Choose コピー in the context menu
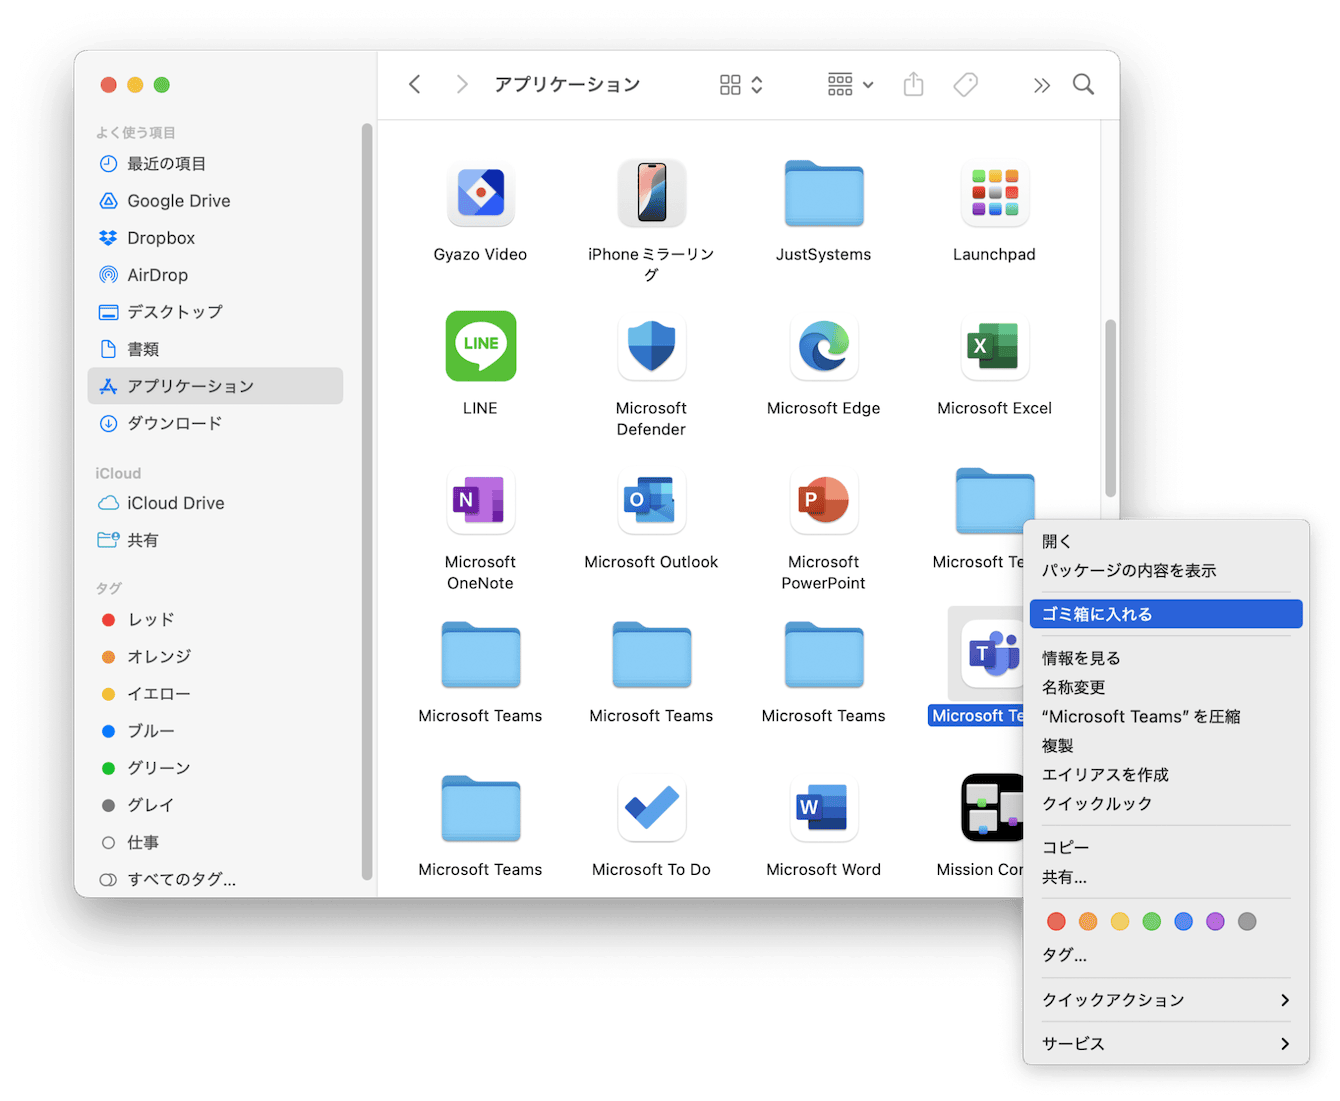1340x1101 pixels. pos(1166,847)
